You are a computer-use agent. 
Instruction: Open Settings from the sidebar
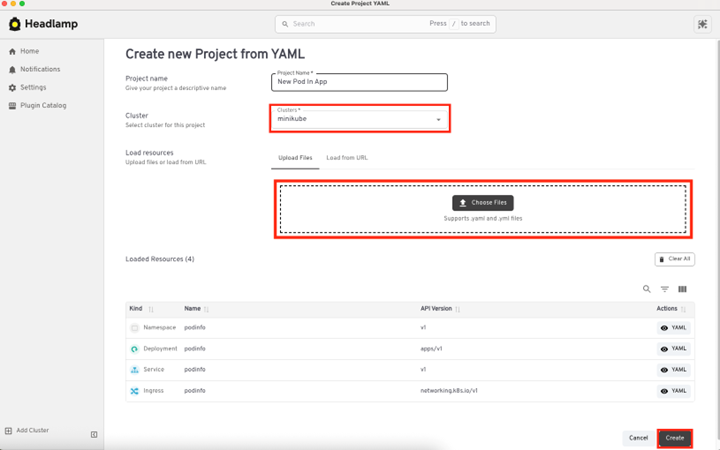click(x=32, y=87)
